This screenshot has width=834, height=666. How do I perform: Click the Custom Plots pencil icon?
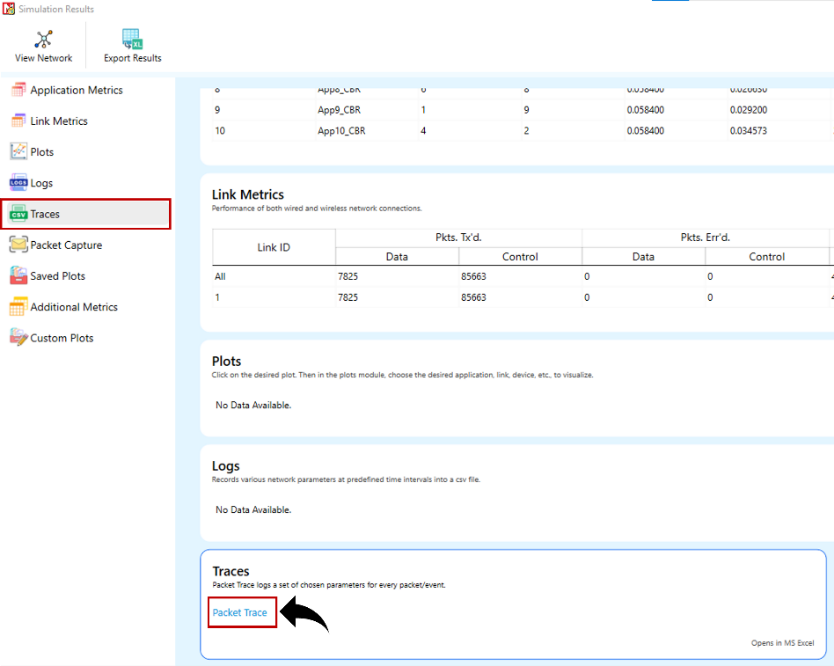[x=18, y=338]
